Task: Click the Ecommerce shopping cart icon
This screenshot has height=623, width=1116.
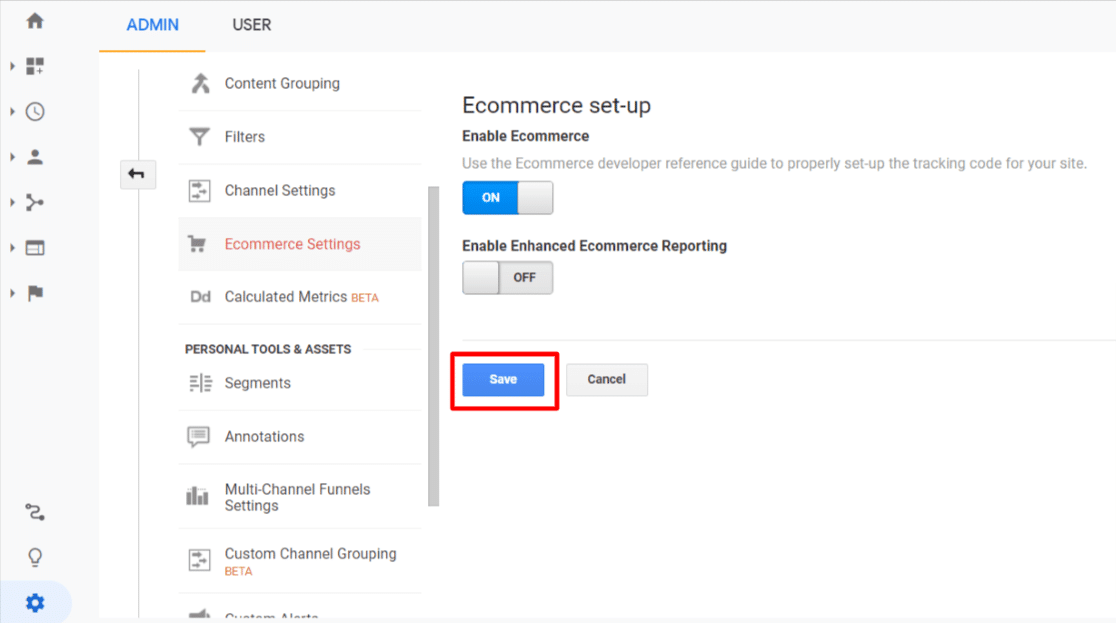Action: (x=197, y=244)
